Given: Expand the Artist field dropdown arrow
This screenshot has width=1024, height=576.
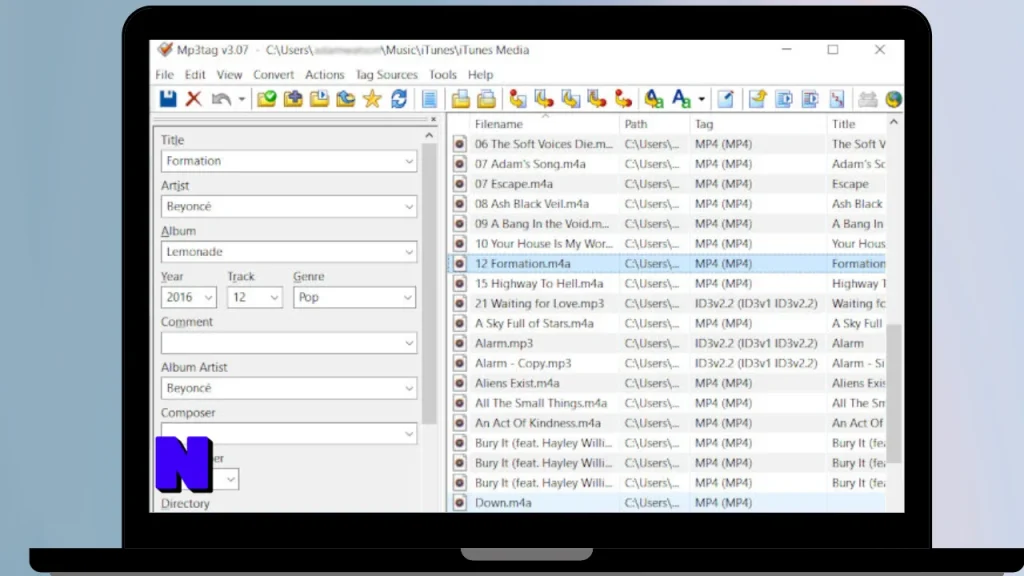Looking at the screenshot, I should pyautogui.click(x=409, y=207).
